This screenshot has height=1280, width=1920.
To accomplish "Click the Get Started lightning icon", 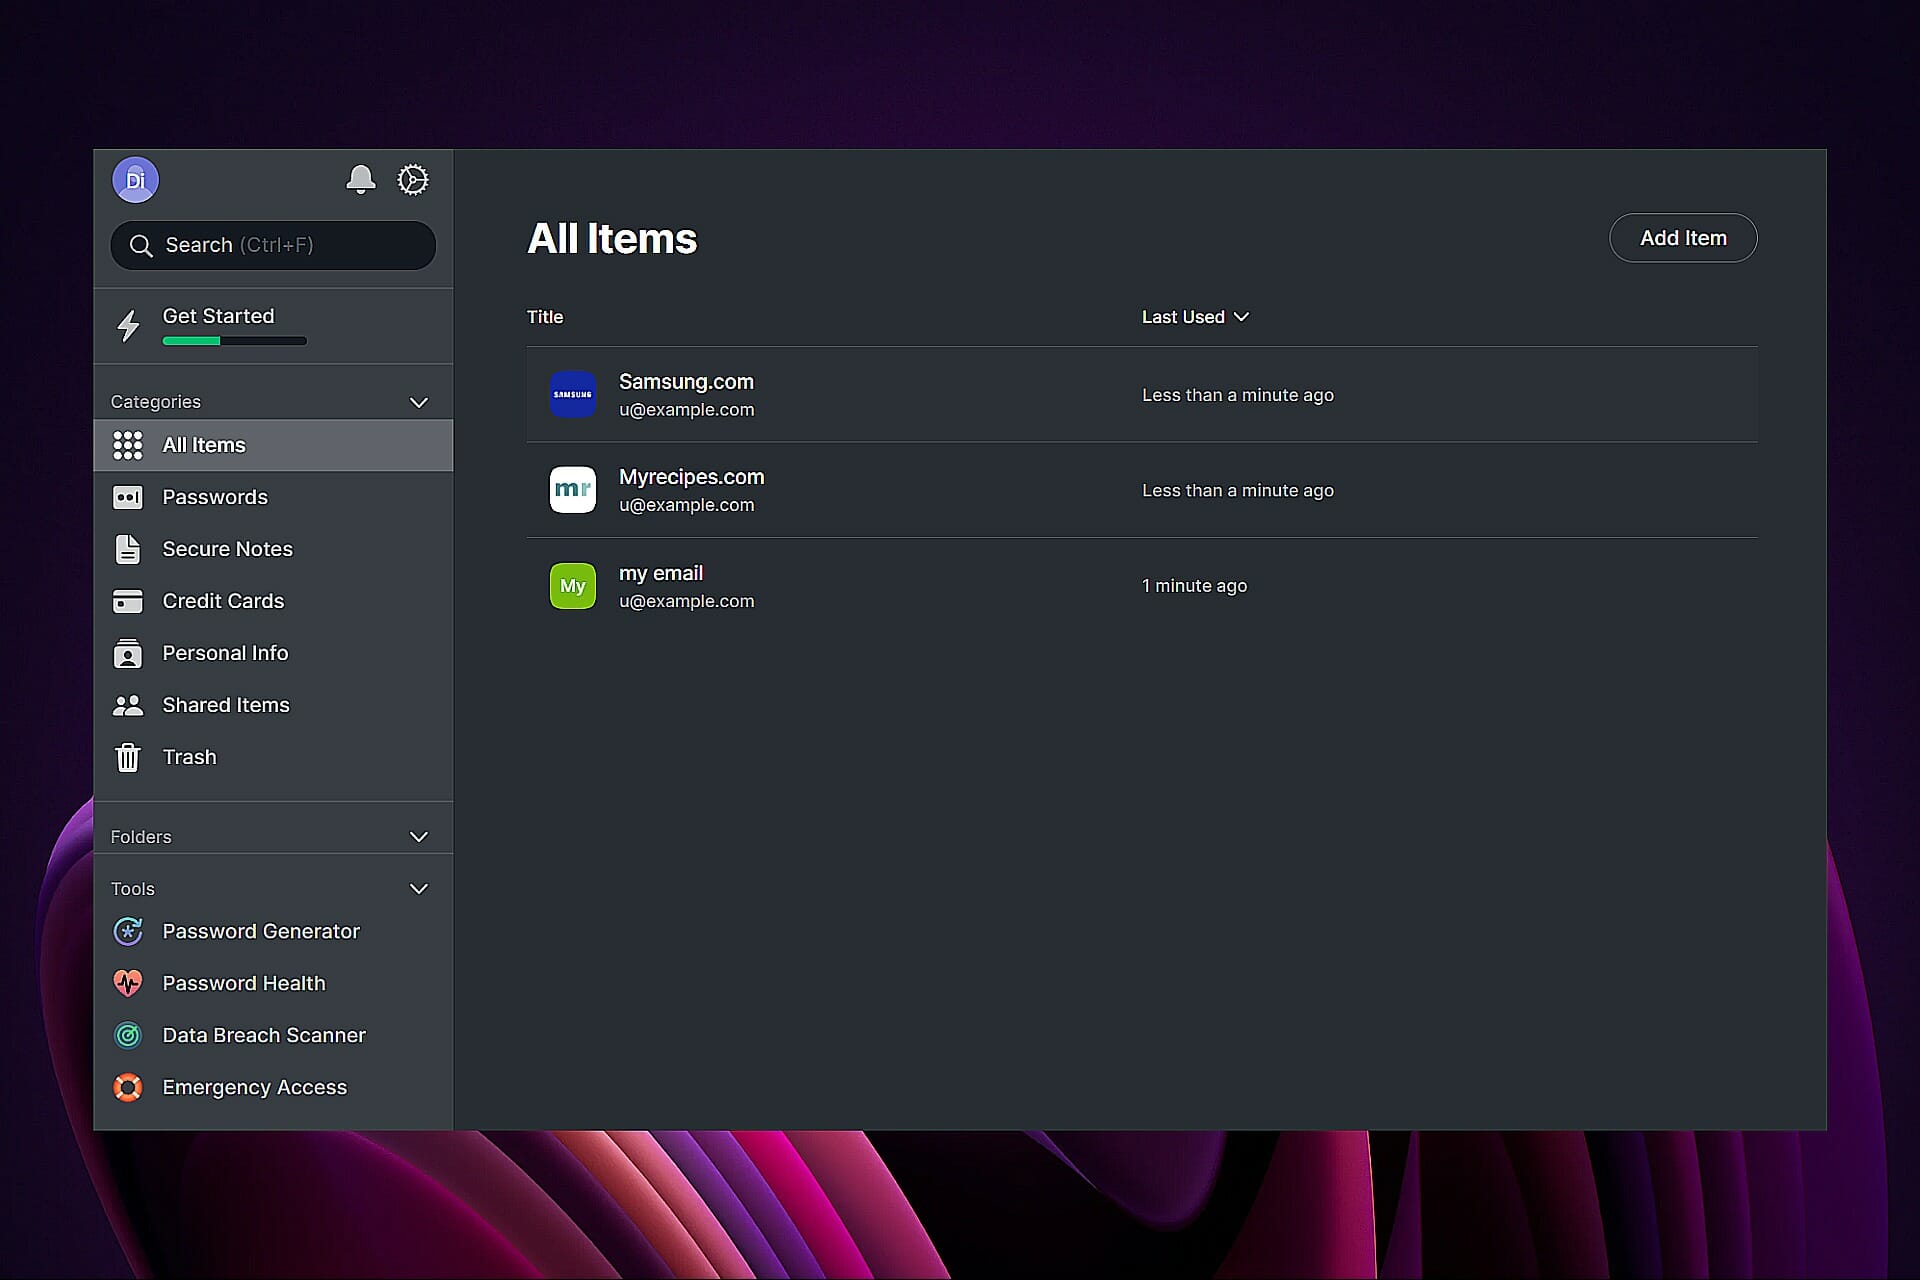I will point(128,326).
